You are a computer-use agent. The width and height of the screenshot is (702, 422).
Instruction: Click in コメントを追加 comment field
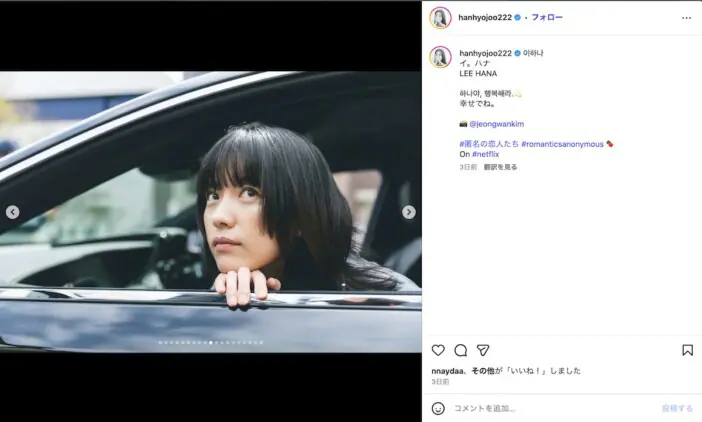[x=554, y=408]
